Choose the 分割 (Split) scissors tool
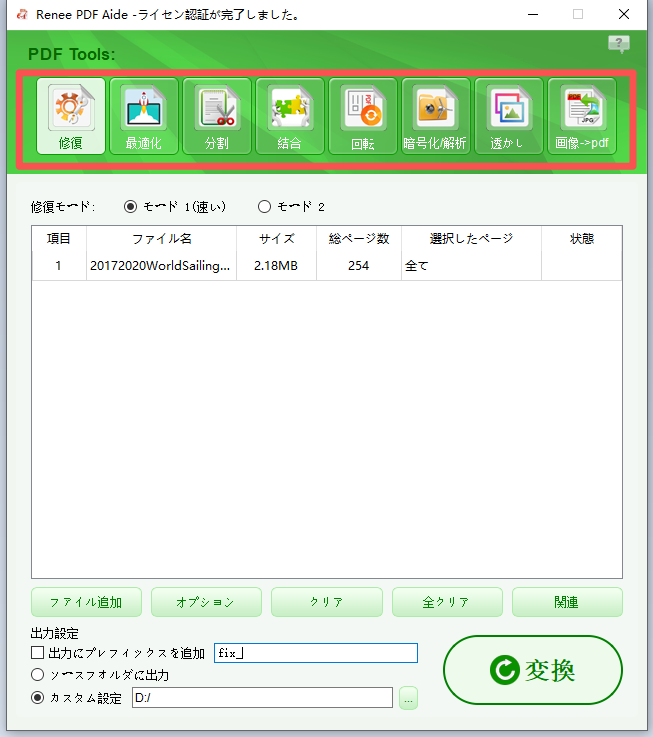The height and width of the screenshot is (737, 653). coord(217,116)
